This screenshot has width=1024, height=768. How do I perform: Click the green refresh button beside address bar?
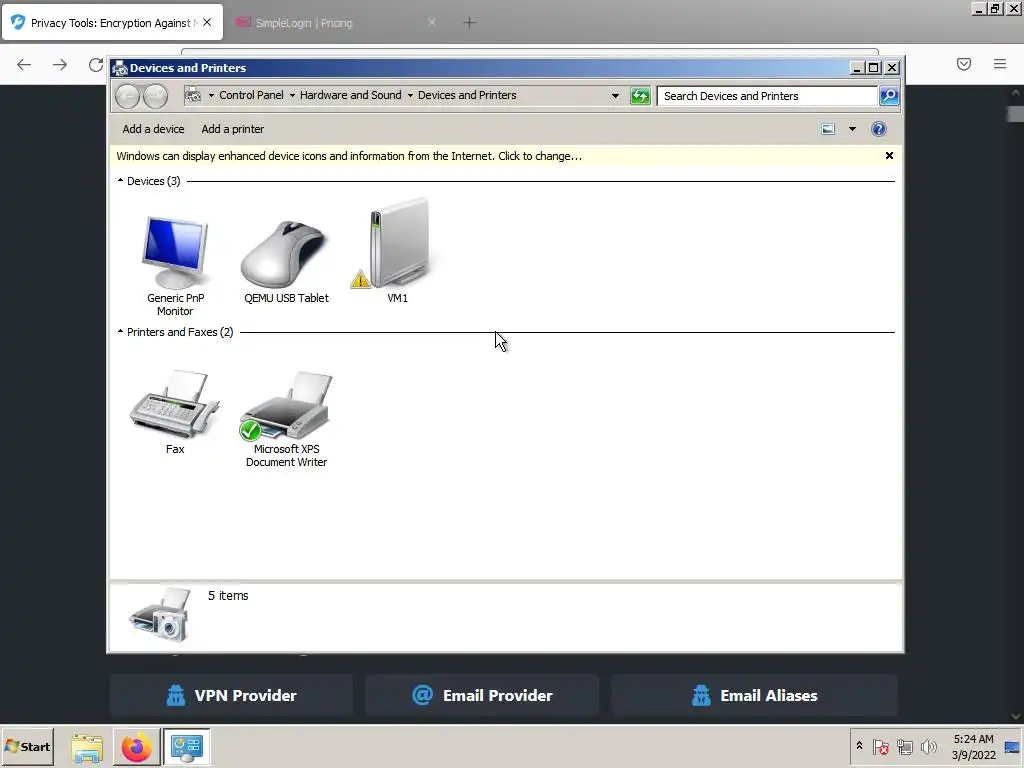pos(640,96)
